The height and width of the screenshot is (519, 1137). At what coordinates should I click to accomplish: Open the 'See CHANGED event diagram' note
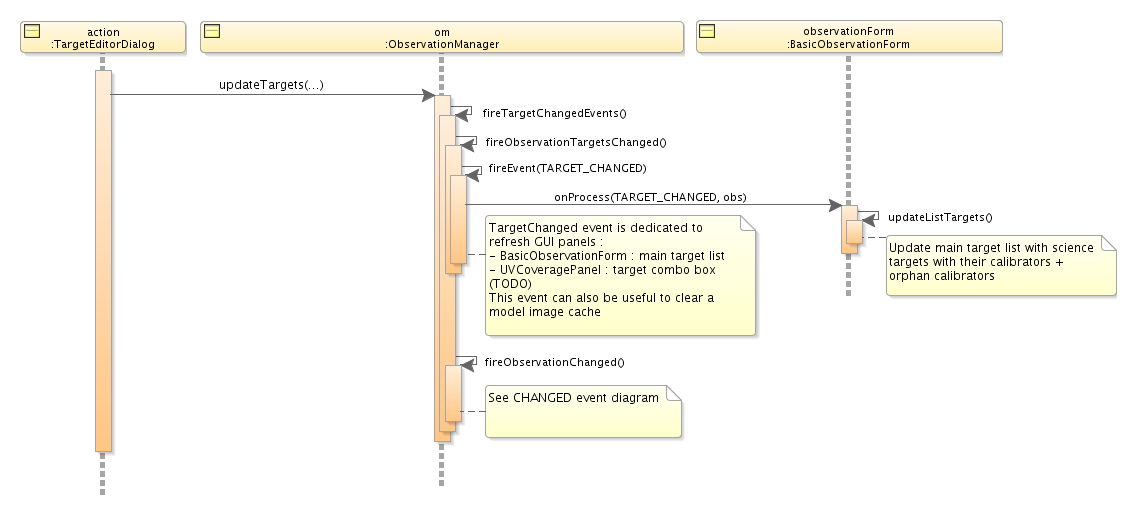point(582,410)
